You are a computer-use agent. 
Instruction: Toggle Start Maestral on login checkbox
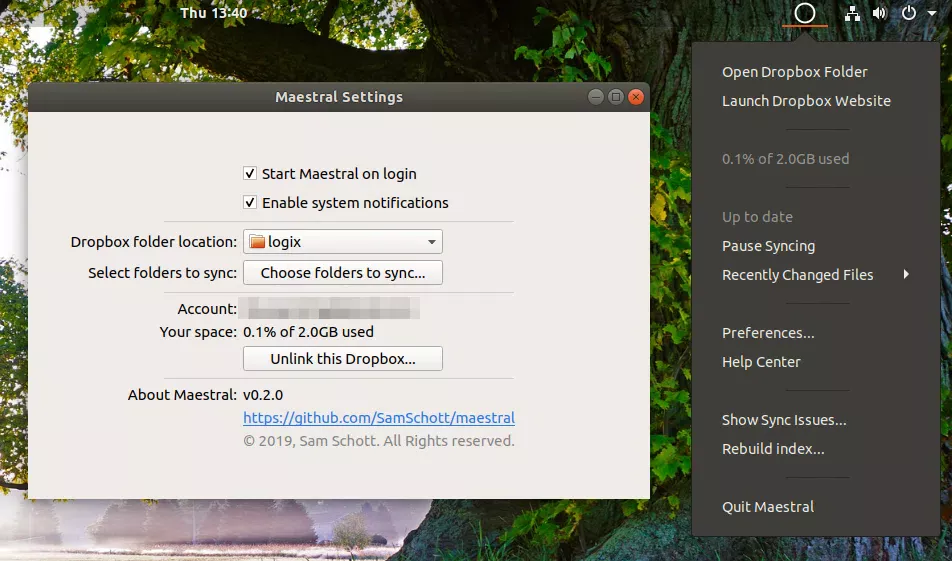coord(250,174)
